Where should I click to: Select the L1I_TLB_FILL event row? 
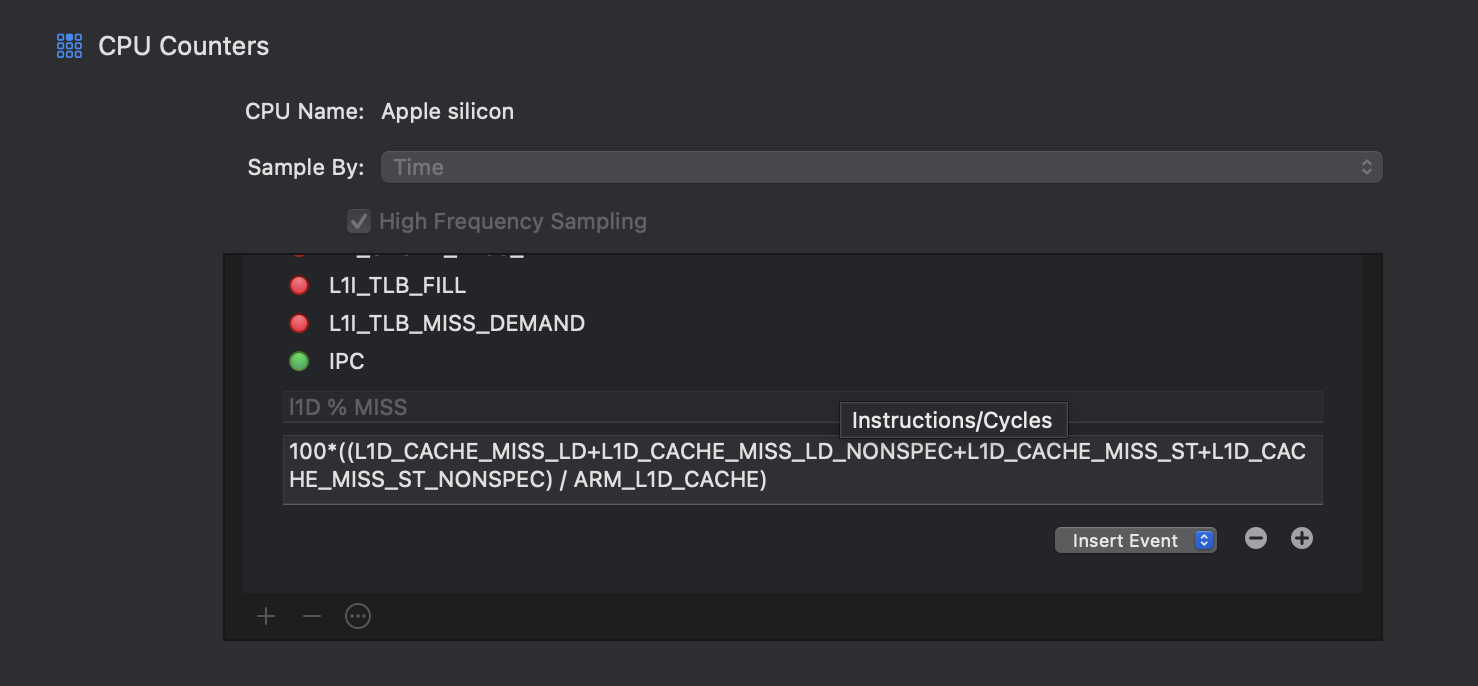click(397, 286)
